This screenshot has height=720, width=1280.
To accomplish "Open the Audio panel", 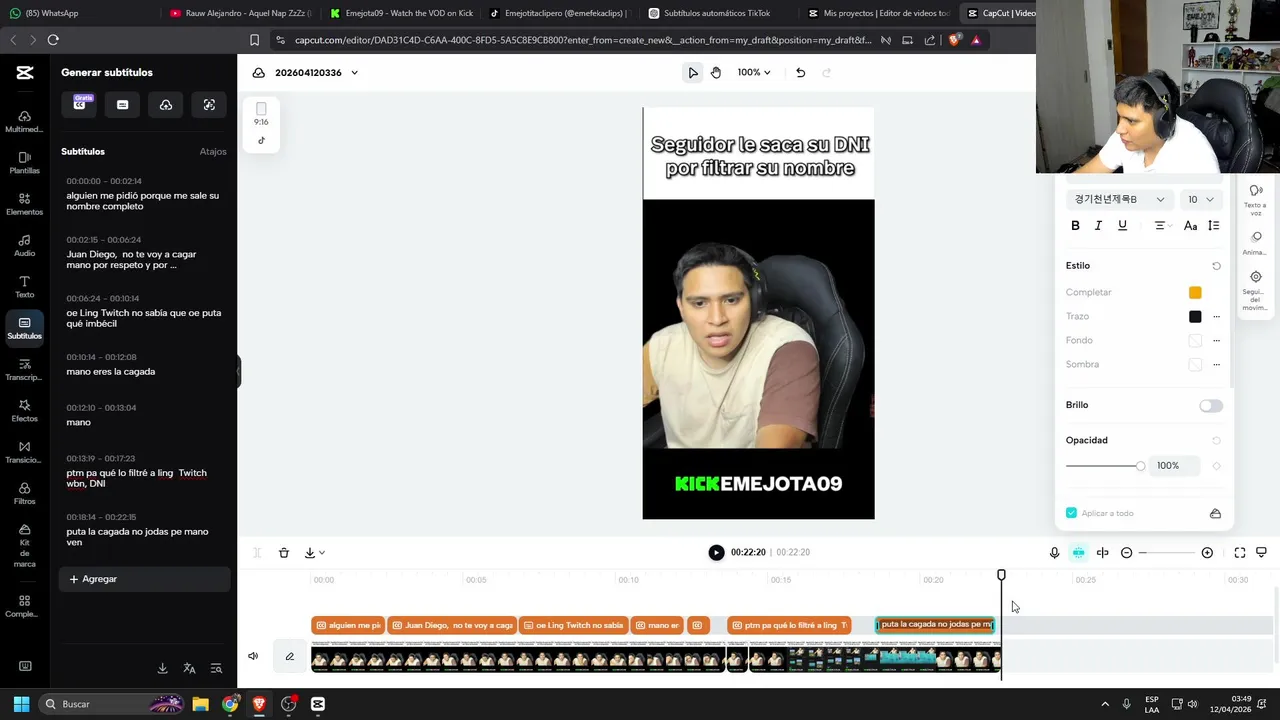I will (24, 246).
